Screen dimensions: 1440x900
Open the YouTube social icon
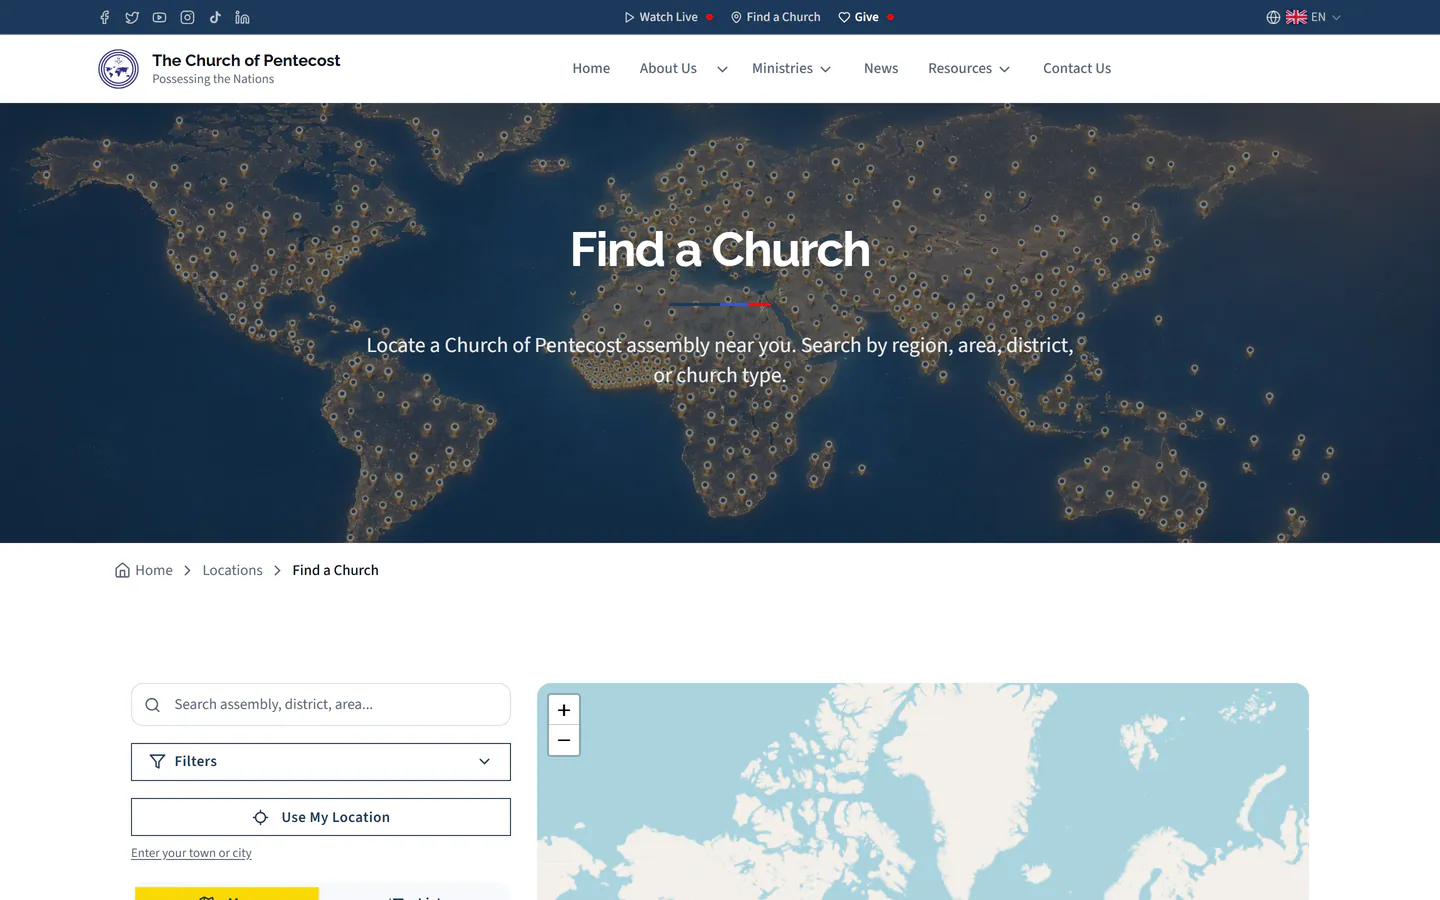159,17
